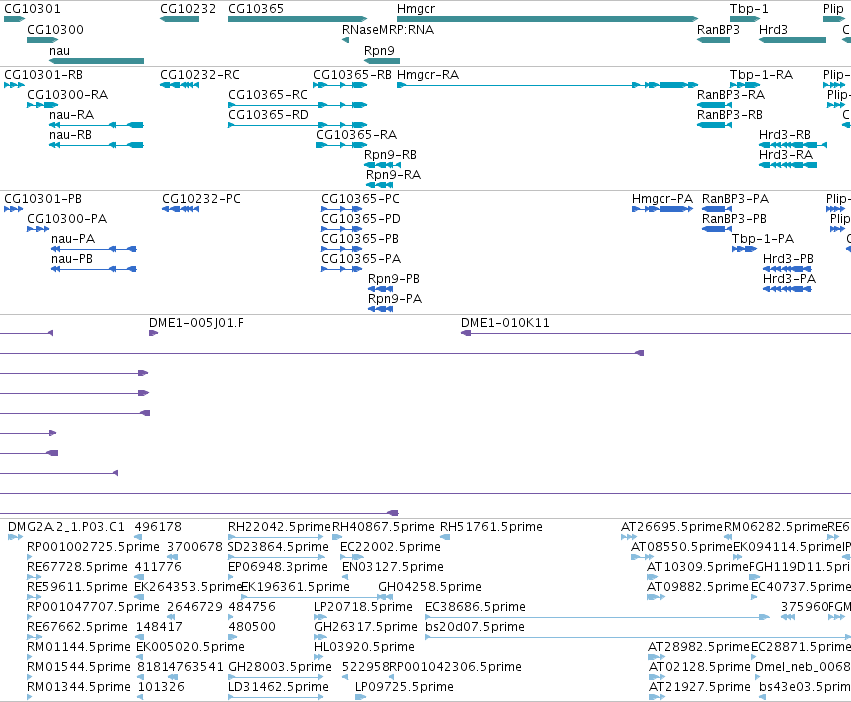851x702 pixels.
Task: Select the CG10232-RC transcript
Action: 180,85
